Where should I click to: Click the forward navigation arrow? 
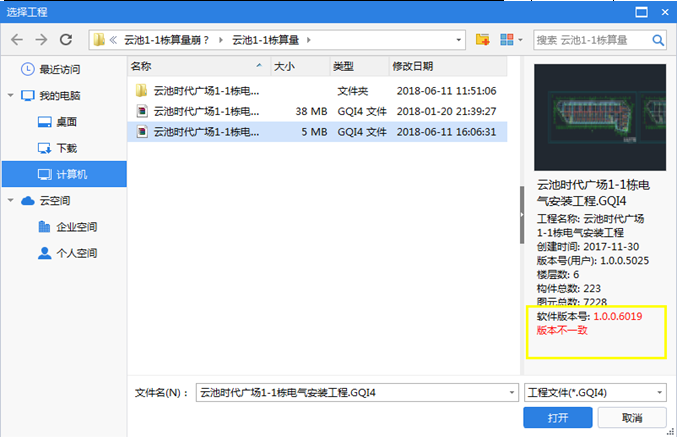41,40
